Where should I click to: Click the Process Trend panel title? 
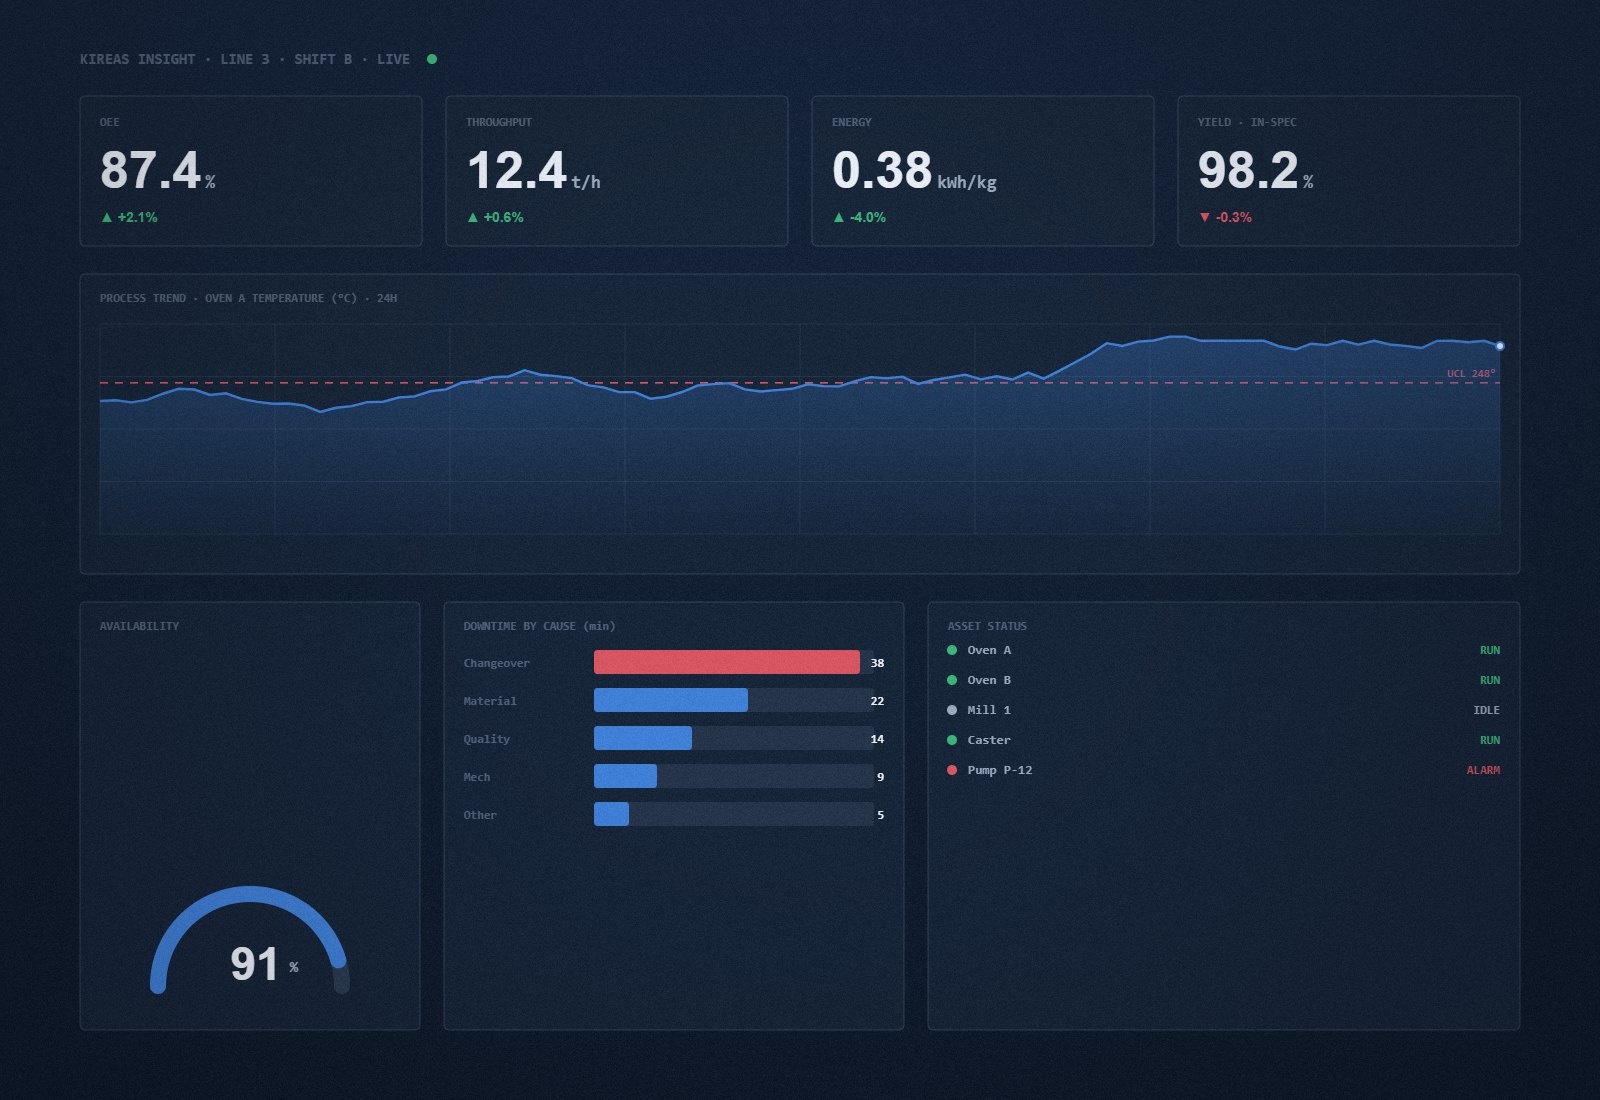248,298
